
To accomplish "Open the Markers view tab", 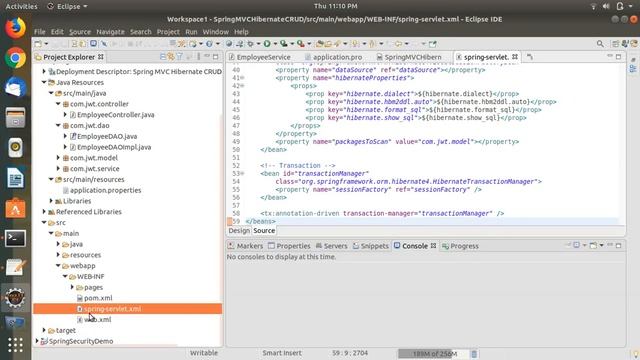I will point(245,246).
